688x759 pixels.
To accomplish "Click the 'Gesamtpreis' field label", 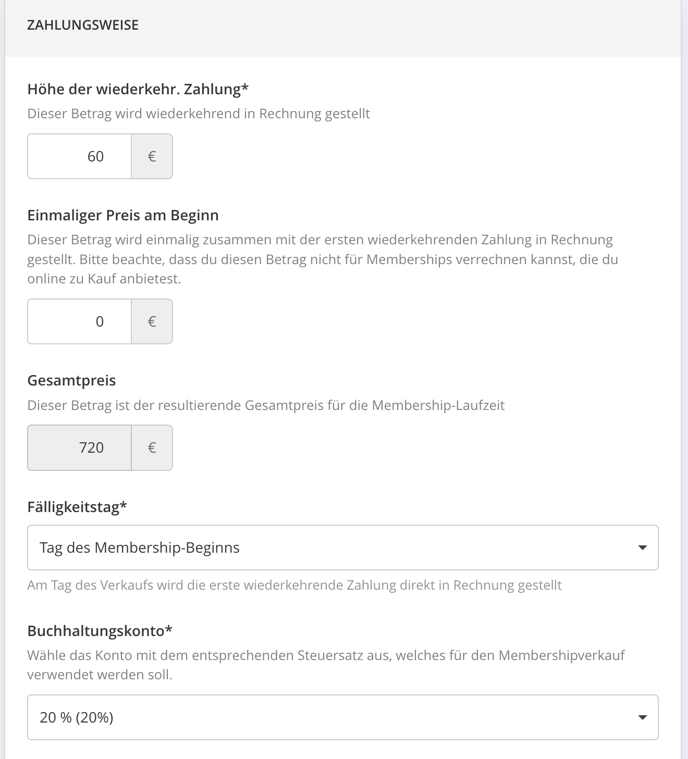I will 72,380.
